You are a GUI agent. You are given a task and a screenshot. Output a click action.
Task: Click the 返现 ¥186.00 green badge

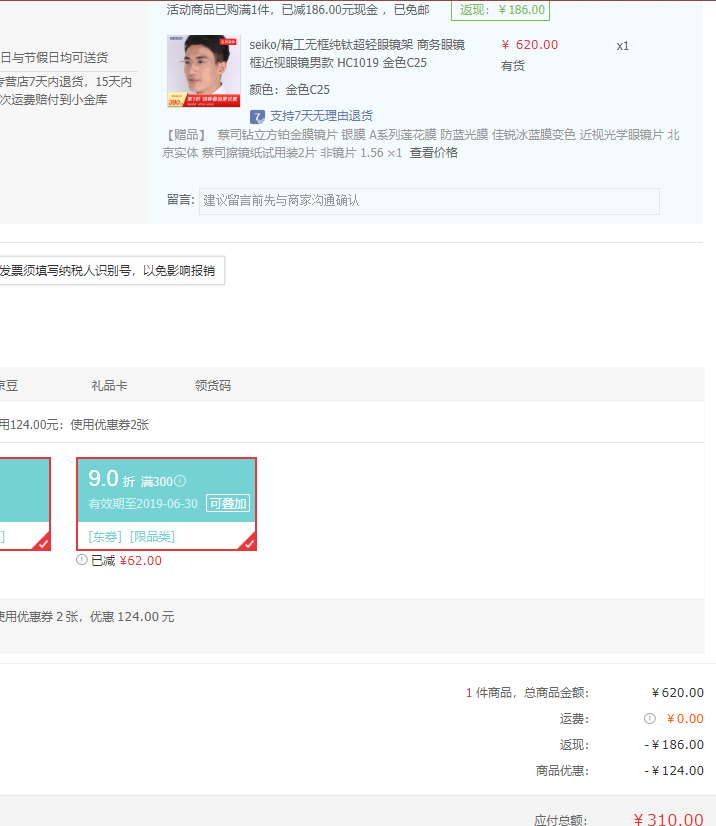click(500, 10)
